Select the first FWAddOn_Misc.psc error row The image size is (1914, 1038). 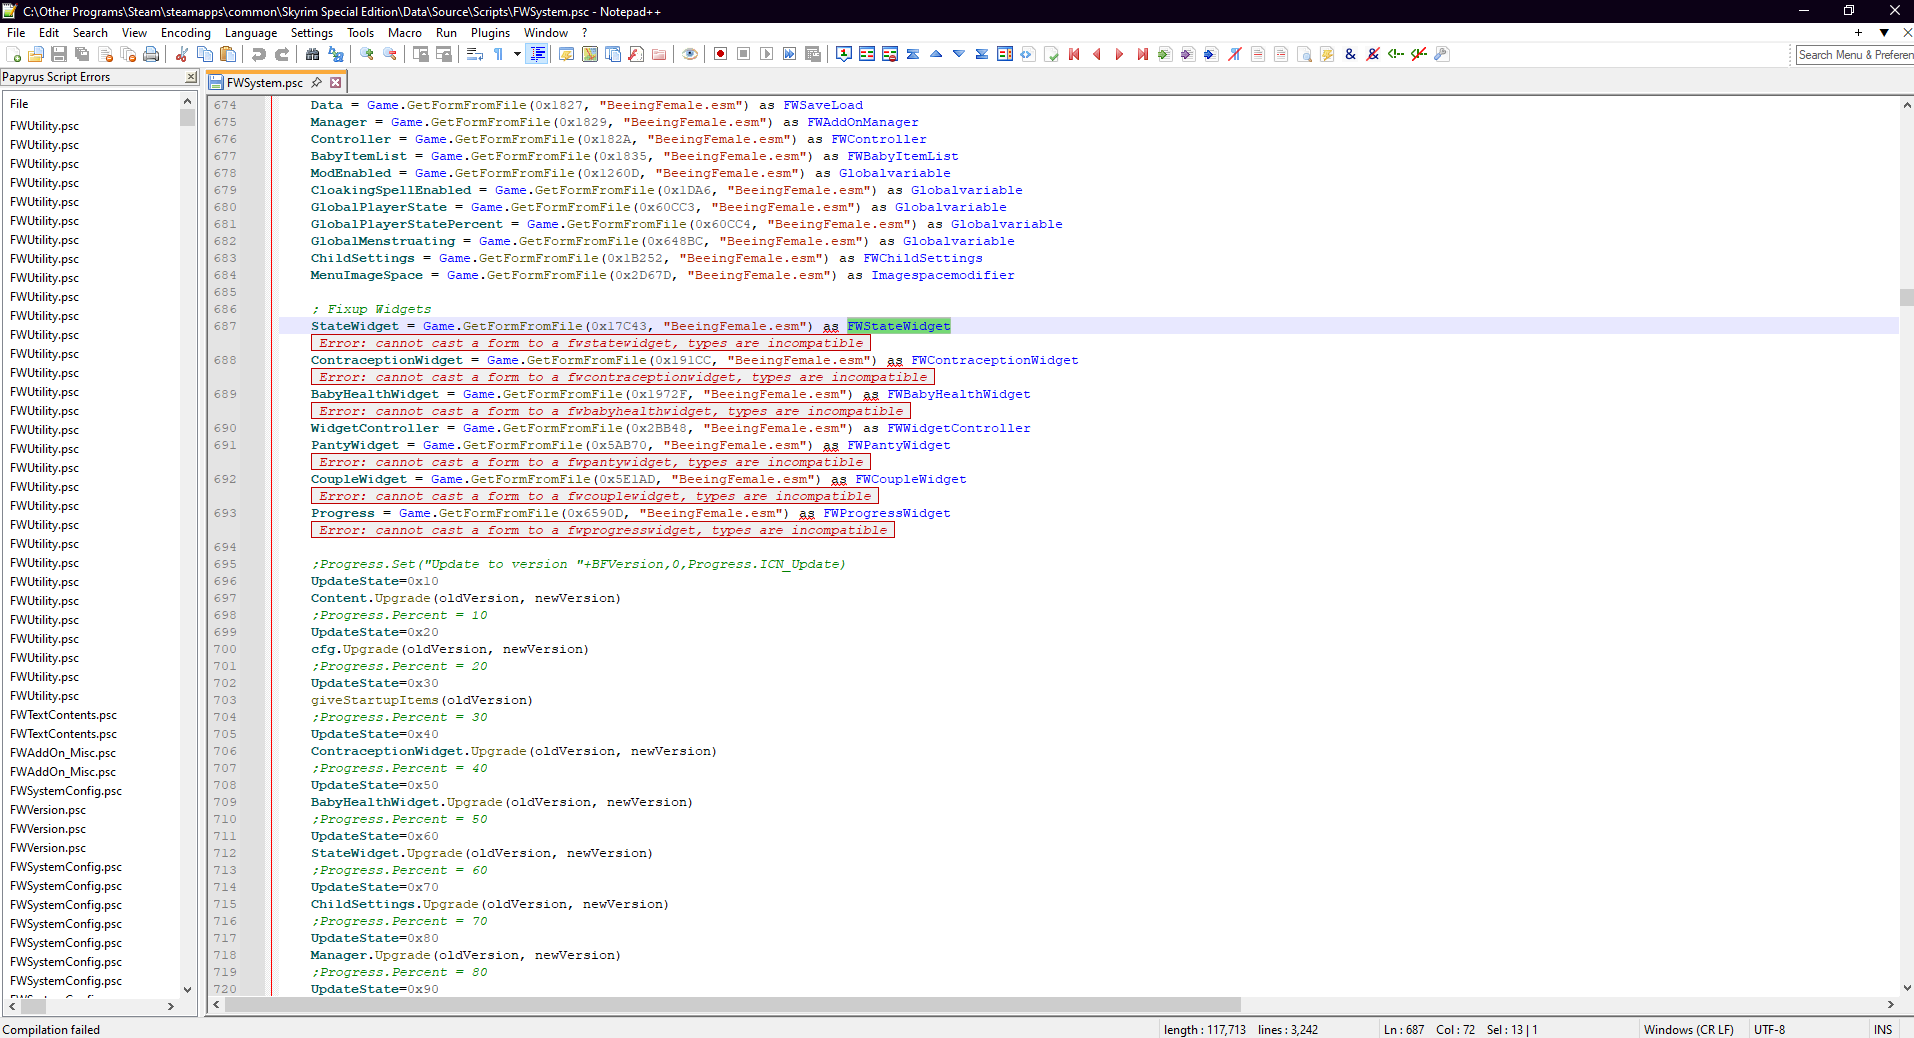pos(63,753)
